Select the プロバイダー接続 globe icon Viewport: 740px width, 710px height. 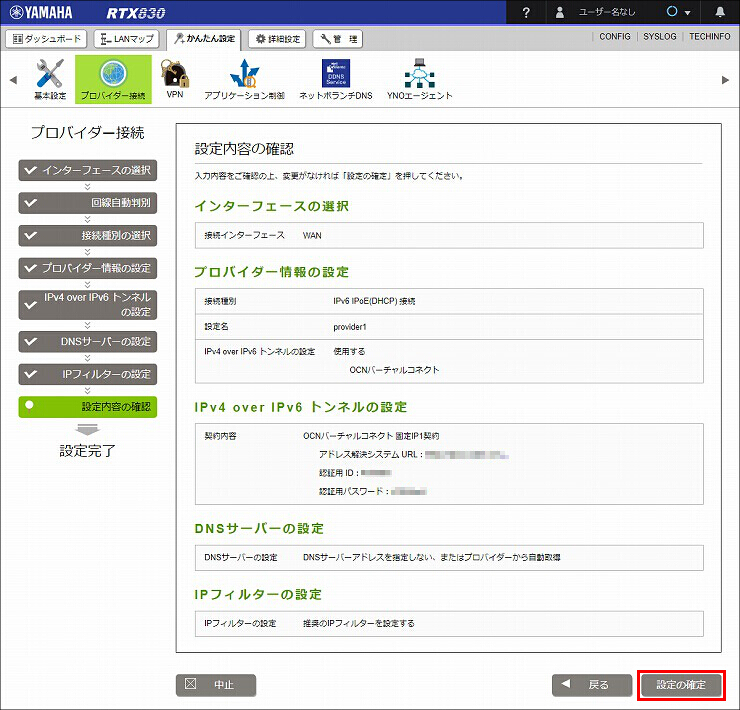(113, 79)
